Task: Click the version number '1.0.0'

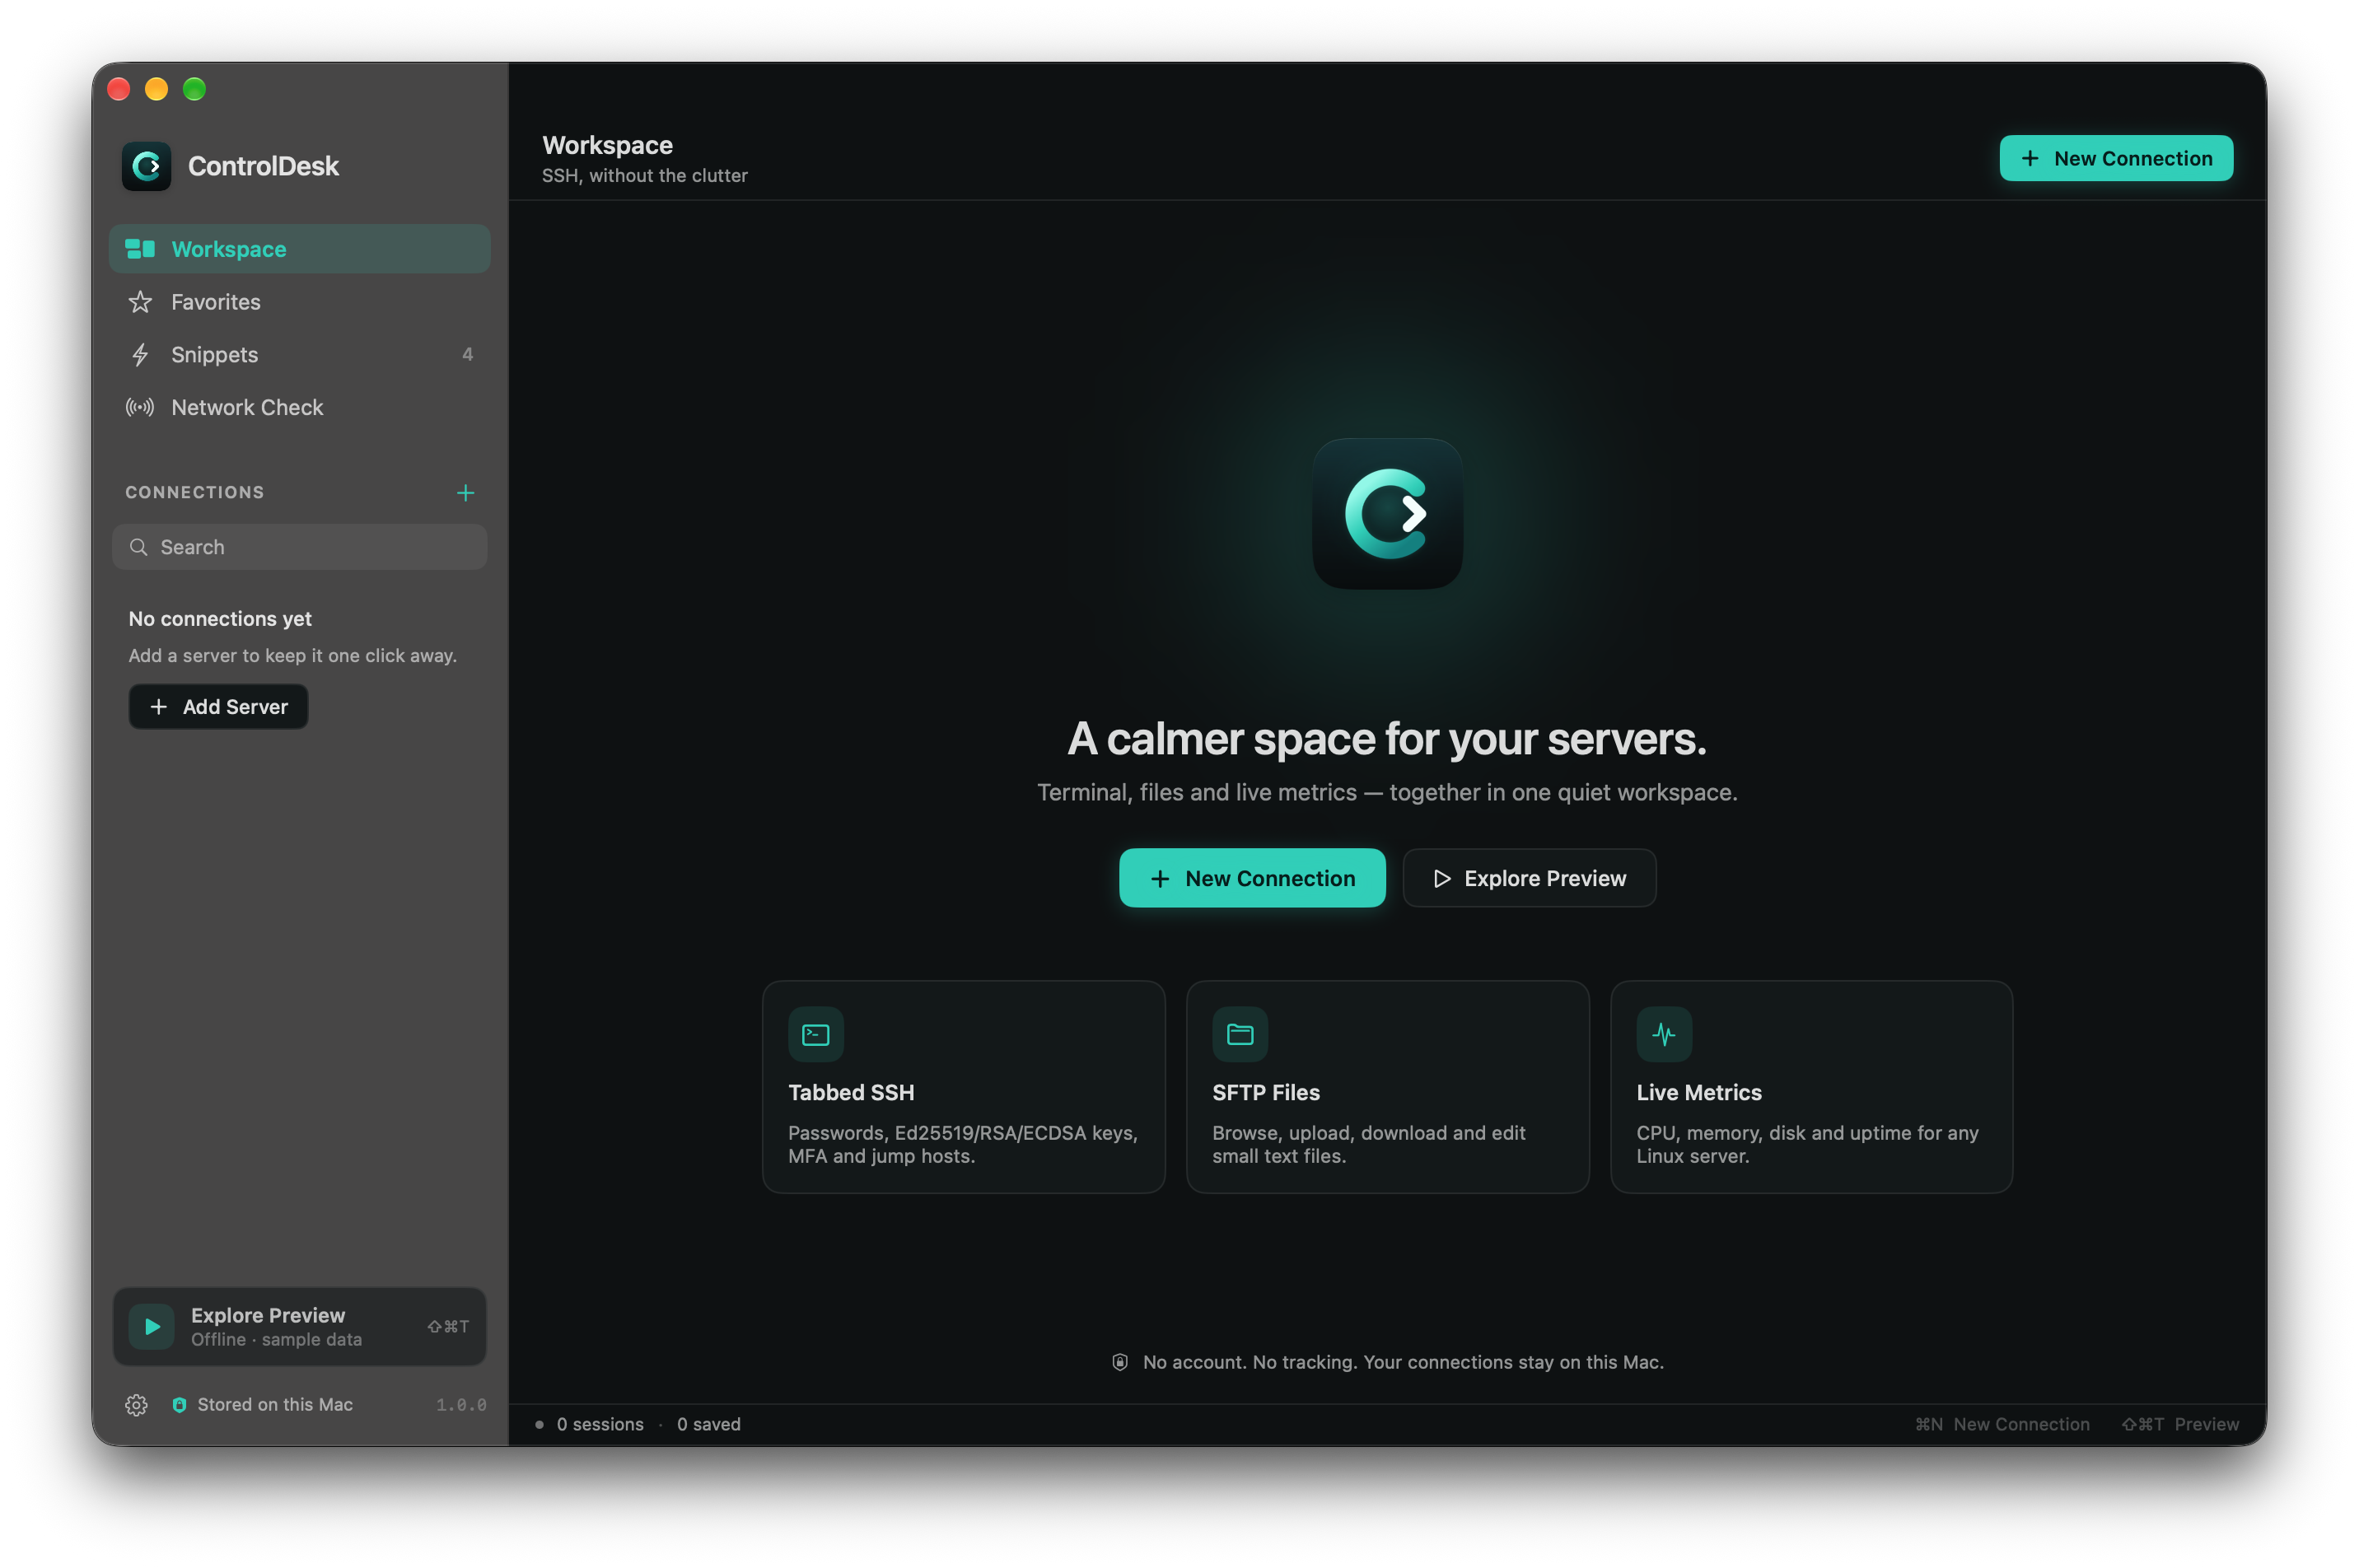Action: (x=461, y=1405)
